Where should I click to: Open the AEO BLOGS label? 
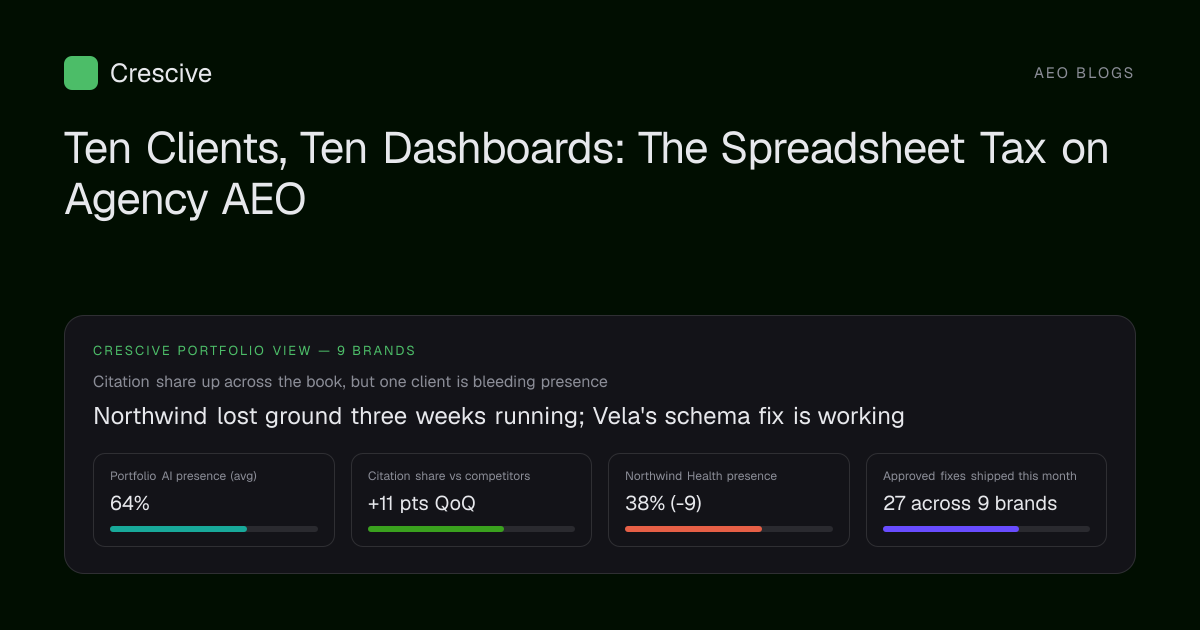1084,73
